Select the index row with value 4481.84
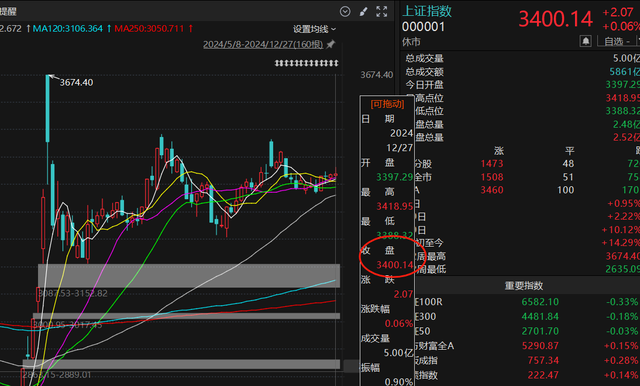The image size is (640, 386). coord(527,317)
